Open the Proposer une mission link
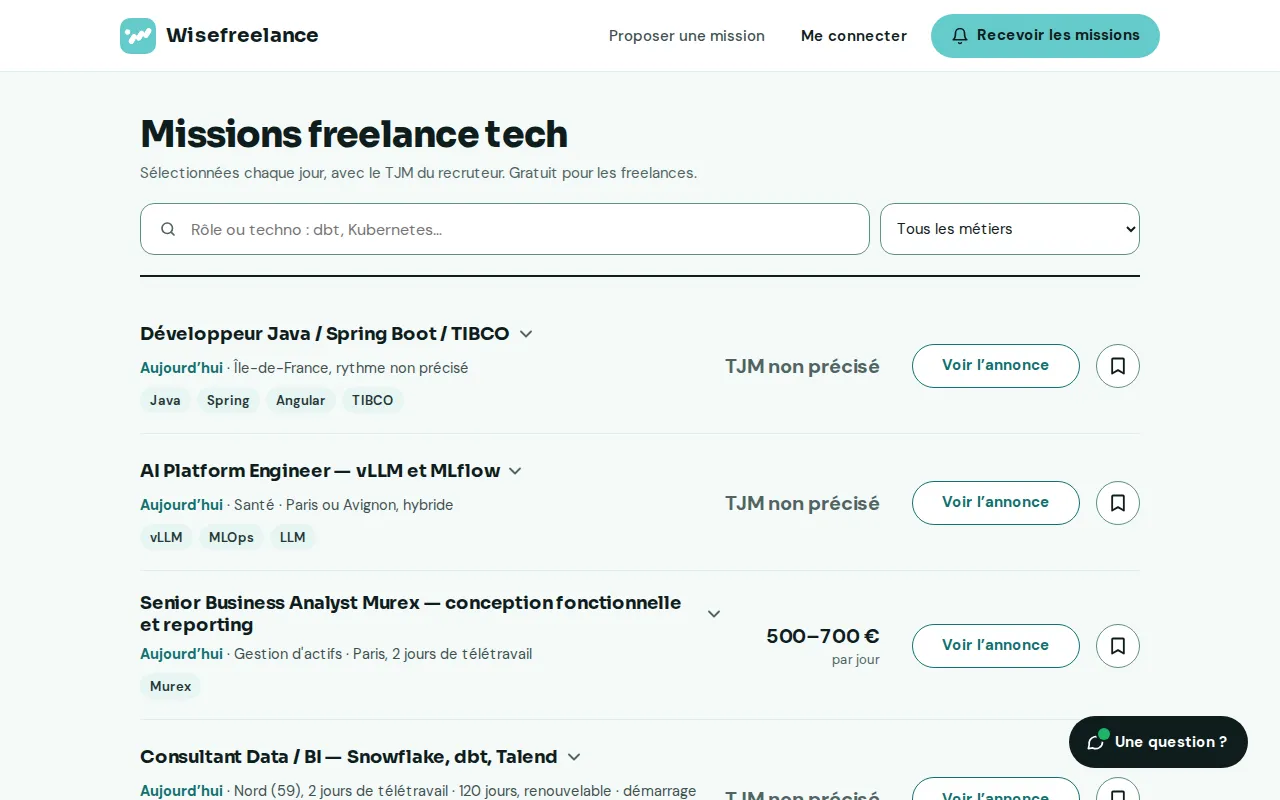1280x800 pixels. tap(687, 36)
